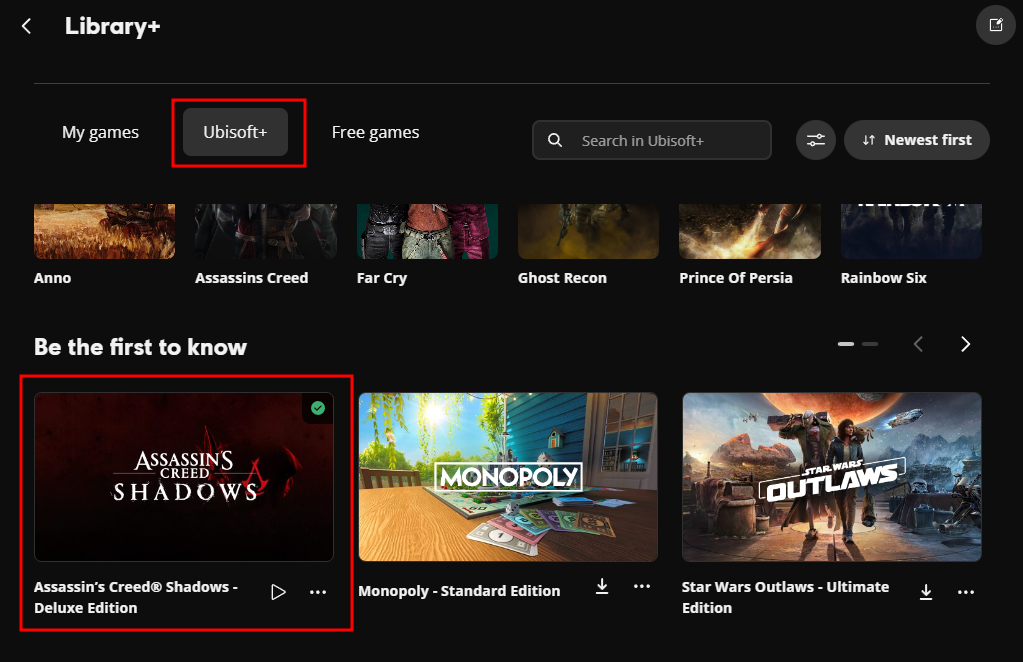1023x662 pixels.
Task: Go back using the arrow beside Library+
Action: pos(26,26)
